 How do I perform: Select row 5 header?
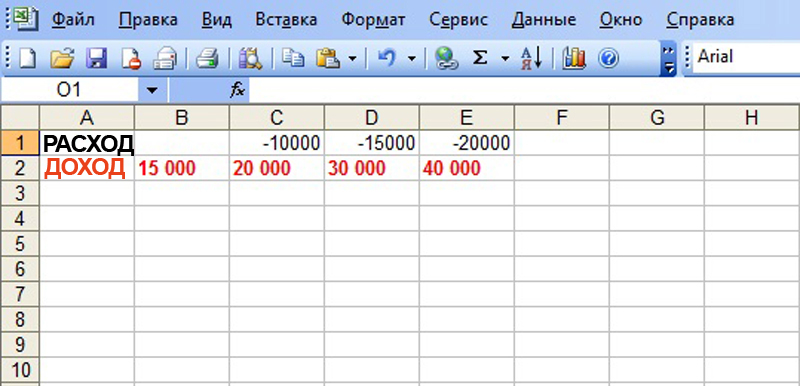[x=20, y=244]
